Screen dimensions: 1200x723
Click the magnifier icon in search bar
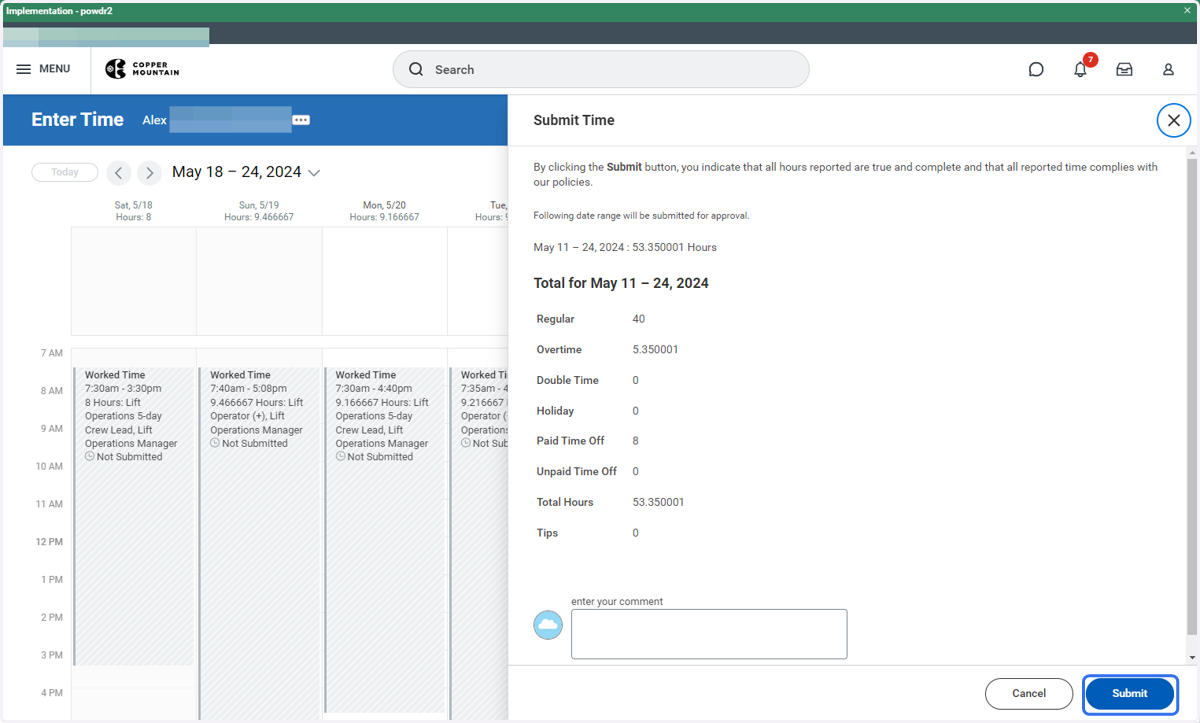pos(416,70)
